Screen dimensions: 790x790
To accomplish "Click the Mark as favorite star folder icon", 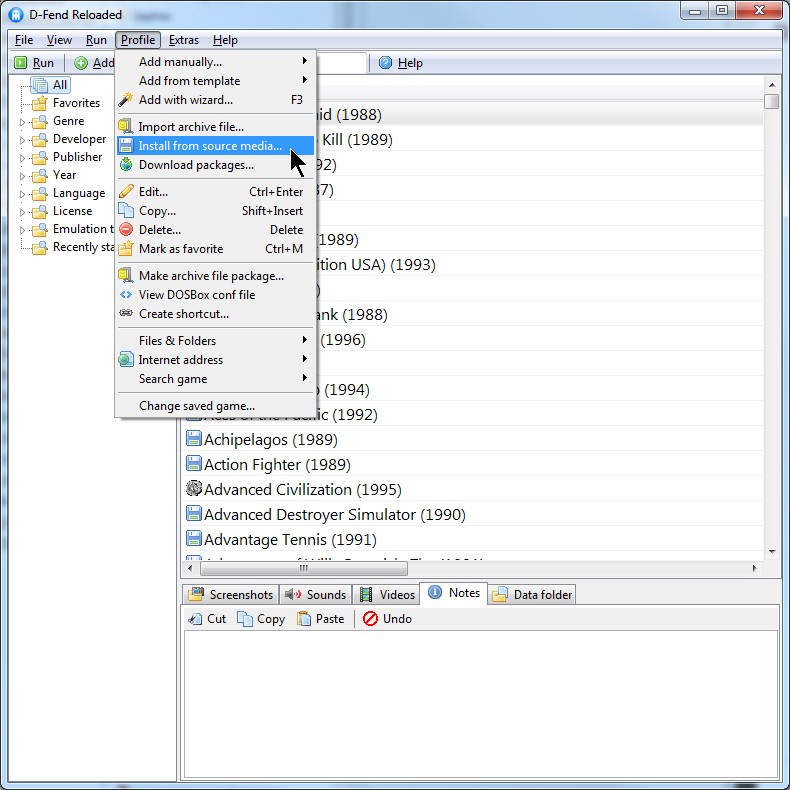I will click(125, 248).
